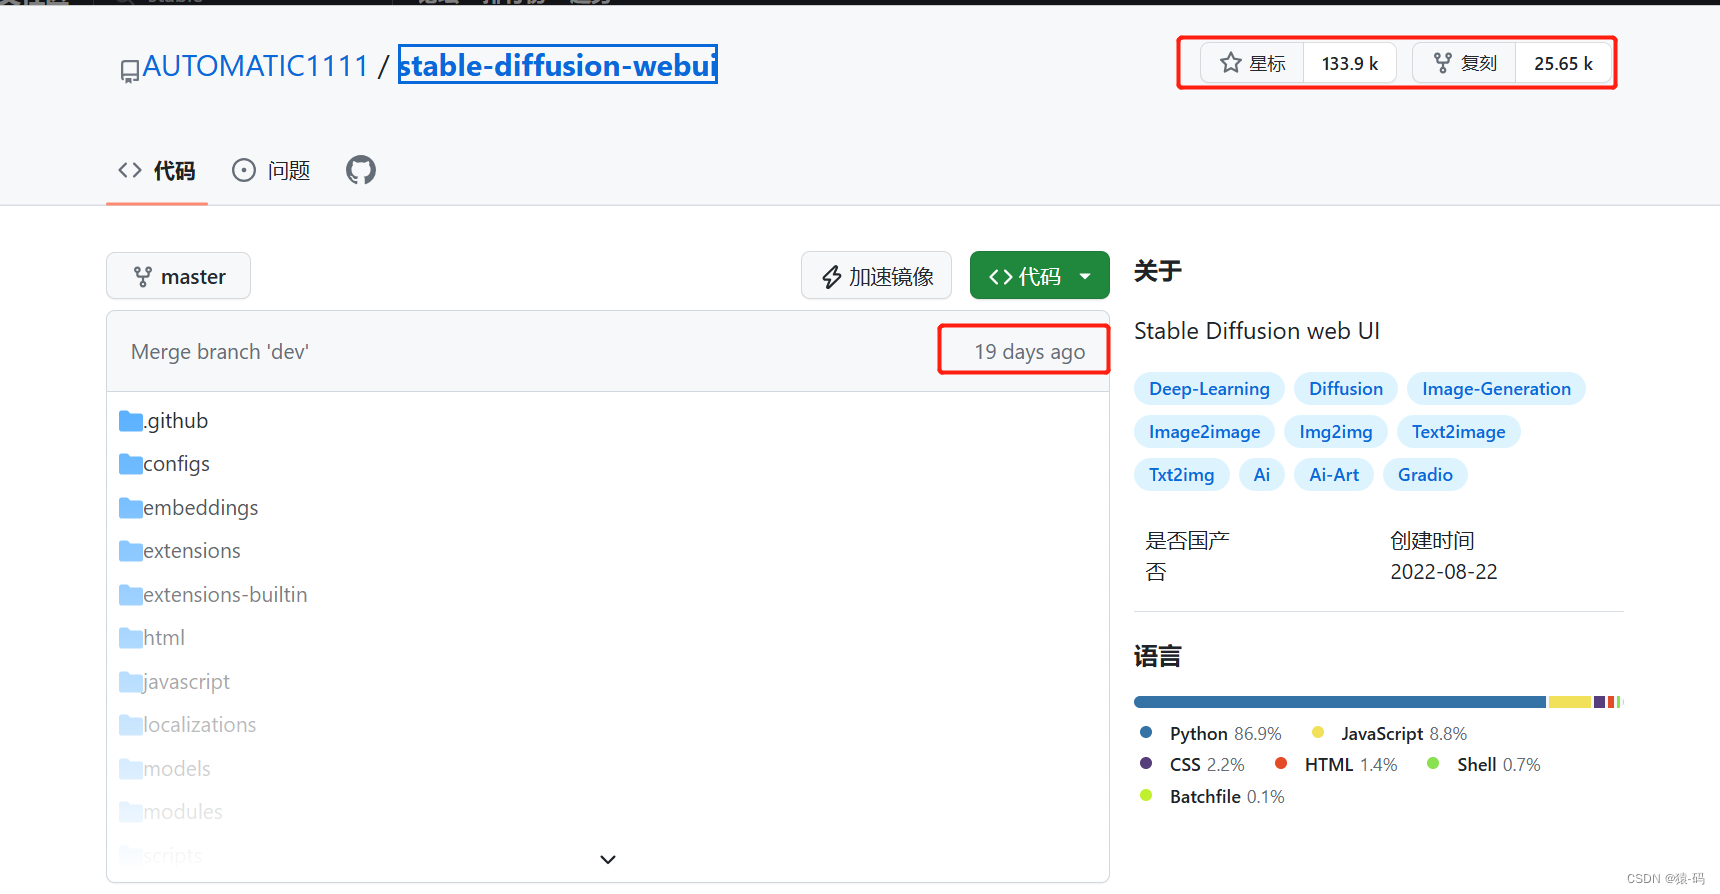
Task: Expand the file list with the down chevron
Action: coord(608,860)
